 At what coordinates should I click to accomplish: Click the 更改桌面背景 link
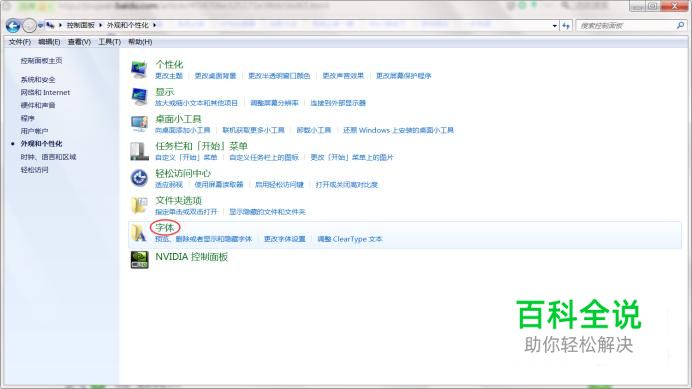pos(215,76)
